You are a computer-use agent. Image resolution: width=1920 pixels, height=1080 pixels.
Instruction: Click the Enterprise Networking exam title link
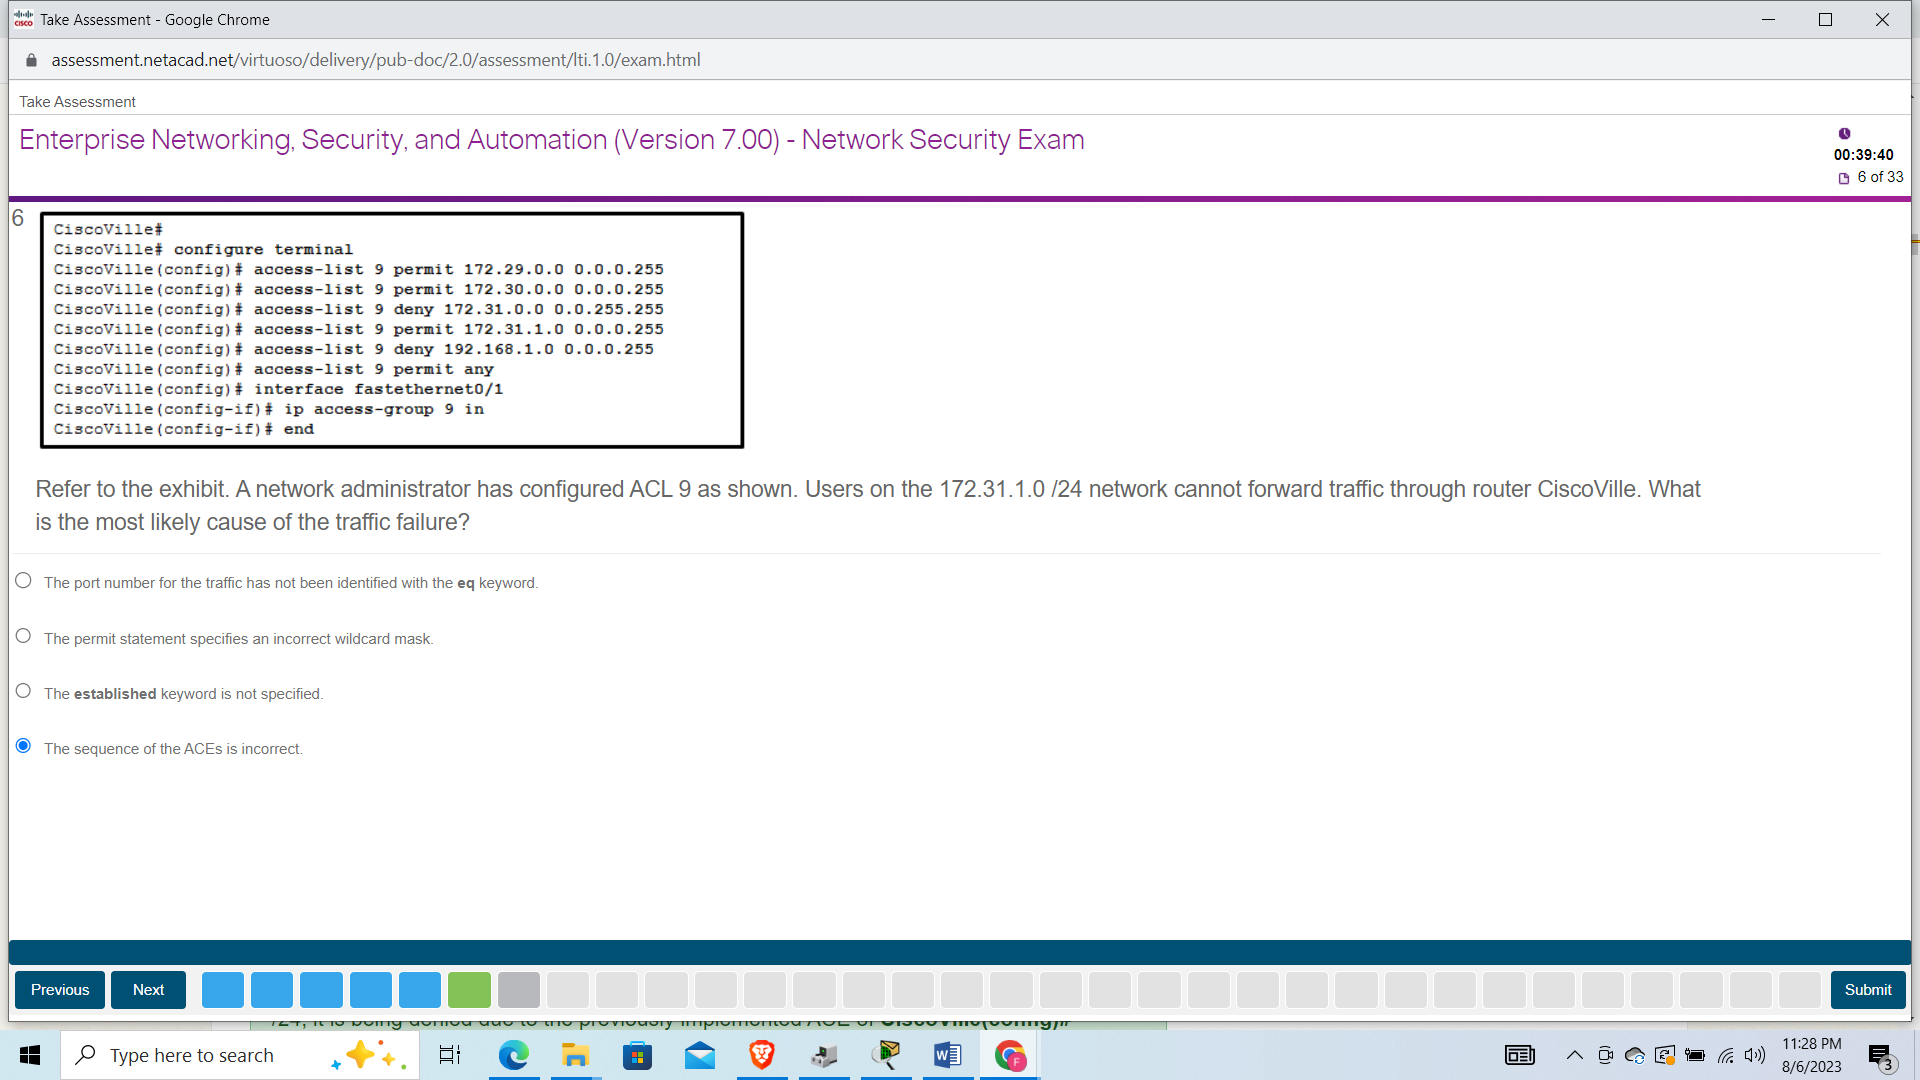(551, 138)
